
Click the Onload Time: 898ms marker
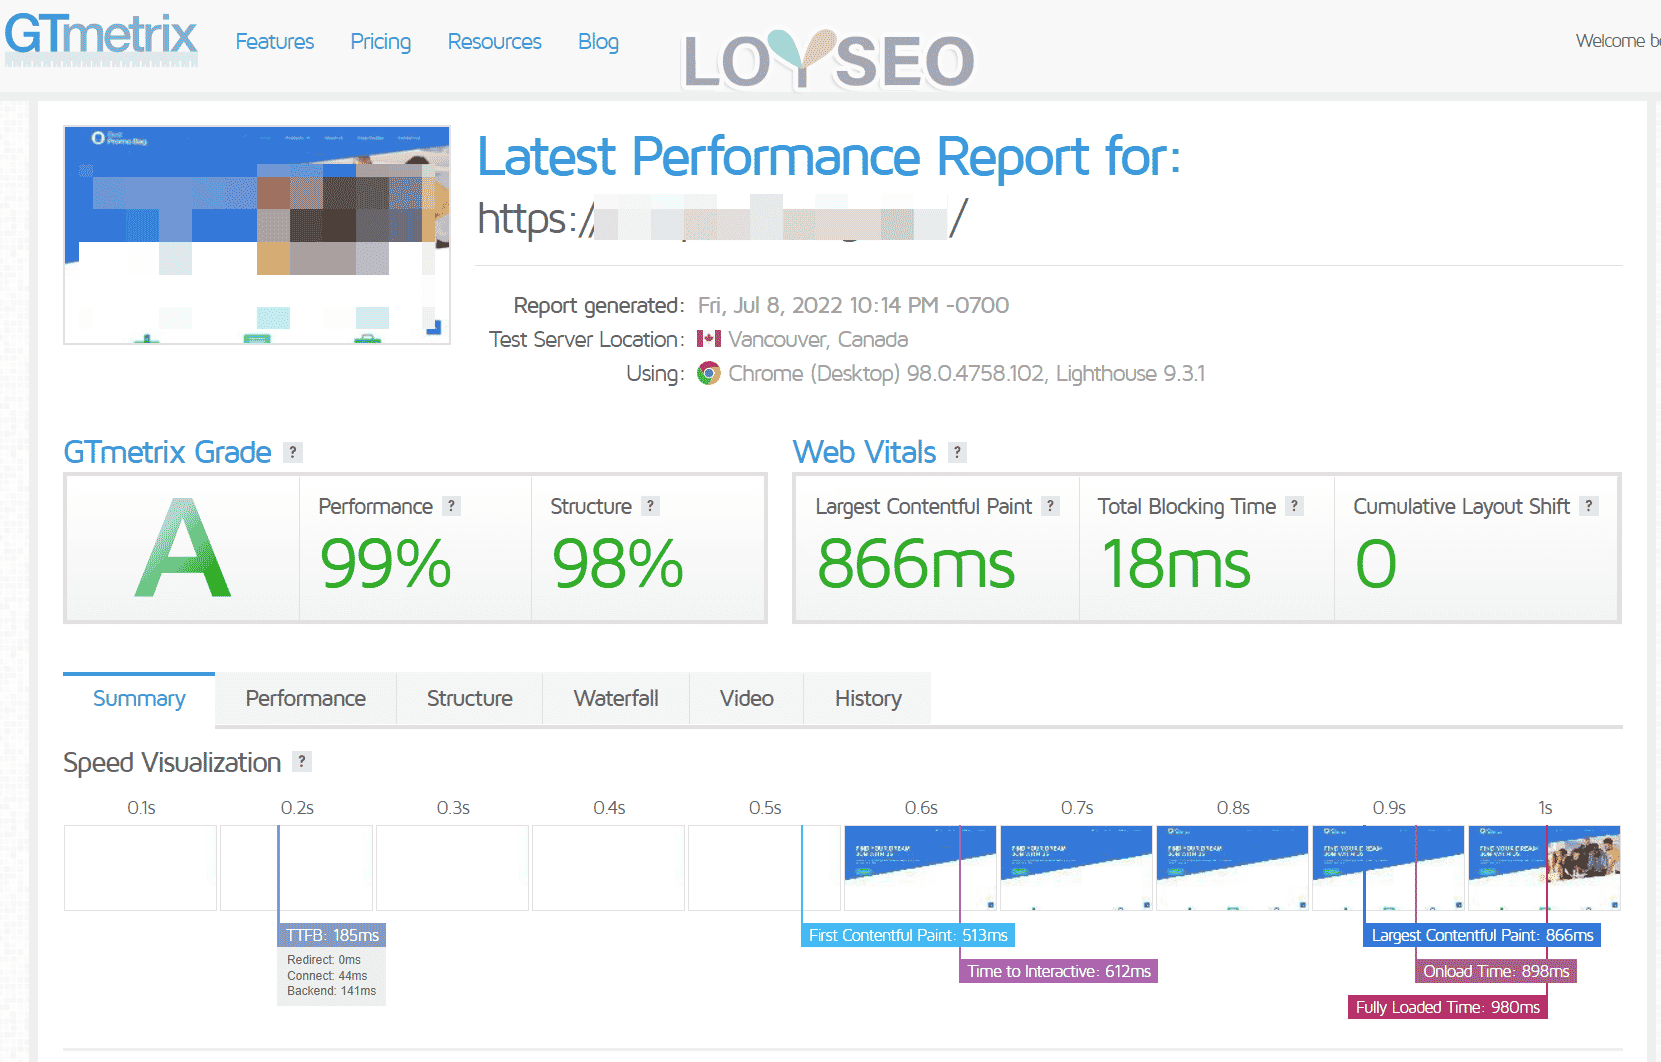click(x=1496, y=971)
